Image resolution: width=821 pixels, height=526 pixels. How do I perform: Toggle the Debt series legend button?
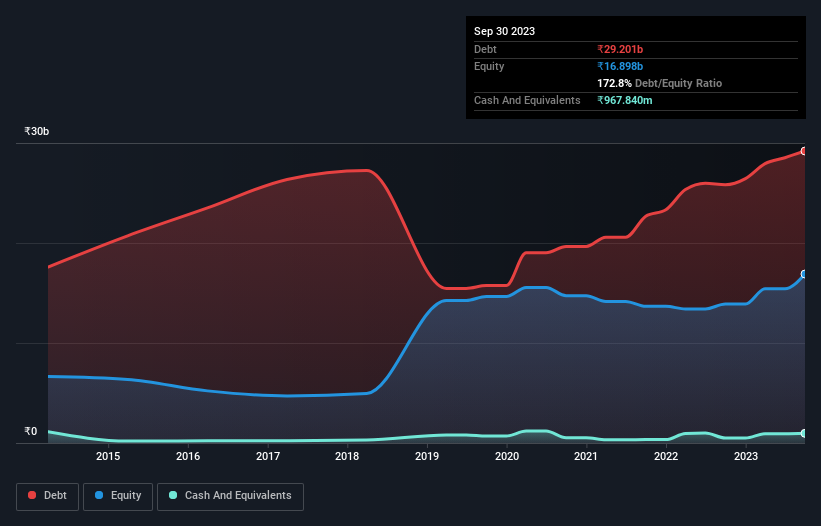(x=48, y=496)
